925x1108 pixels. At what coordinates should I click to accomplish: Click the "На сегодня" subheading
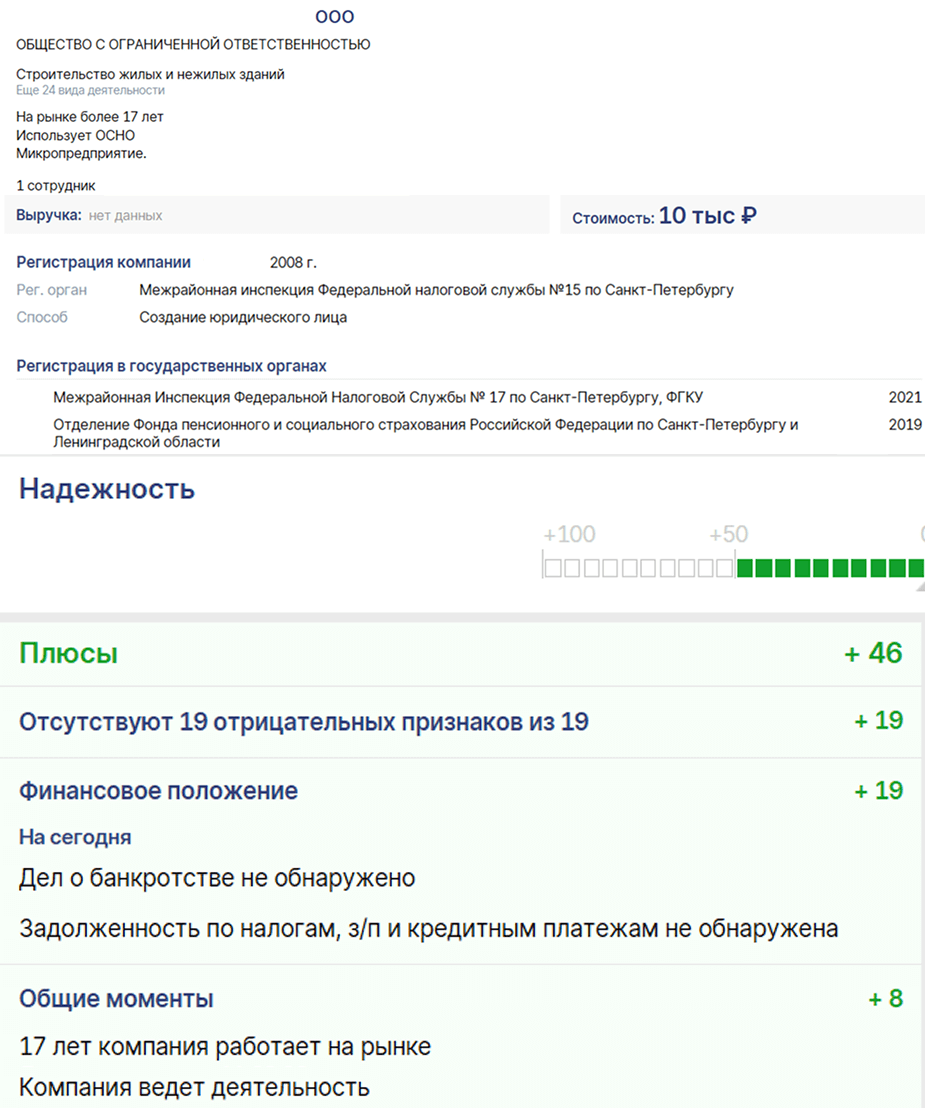click(x=75, y=837)
